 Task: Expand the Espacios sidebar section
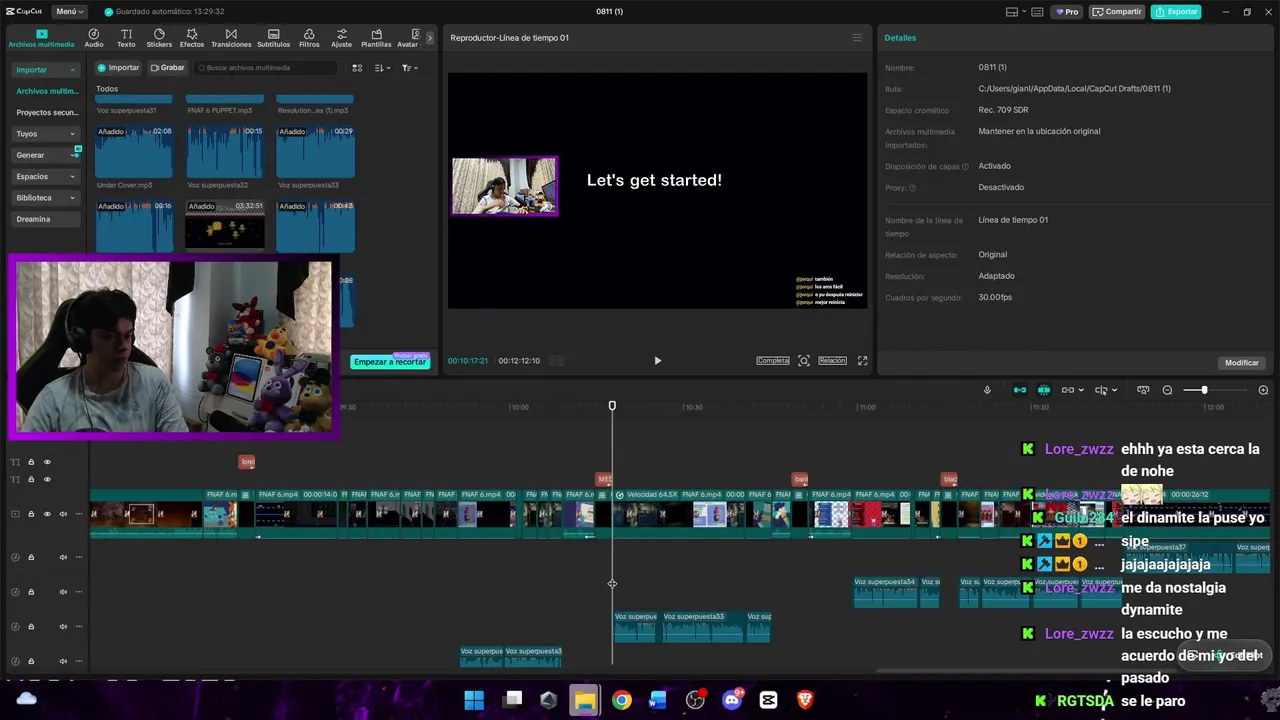click(x=46, y=176)
